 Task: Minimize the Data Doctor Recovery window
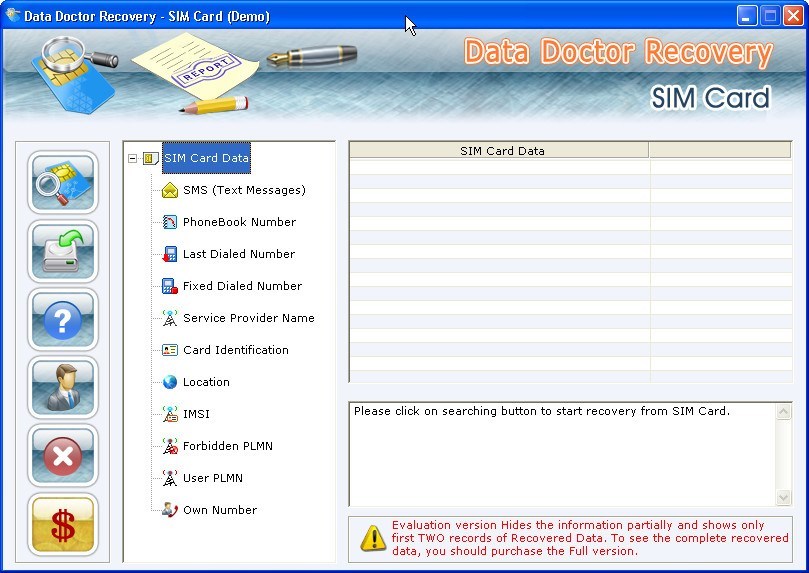(x=746, y=16)
